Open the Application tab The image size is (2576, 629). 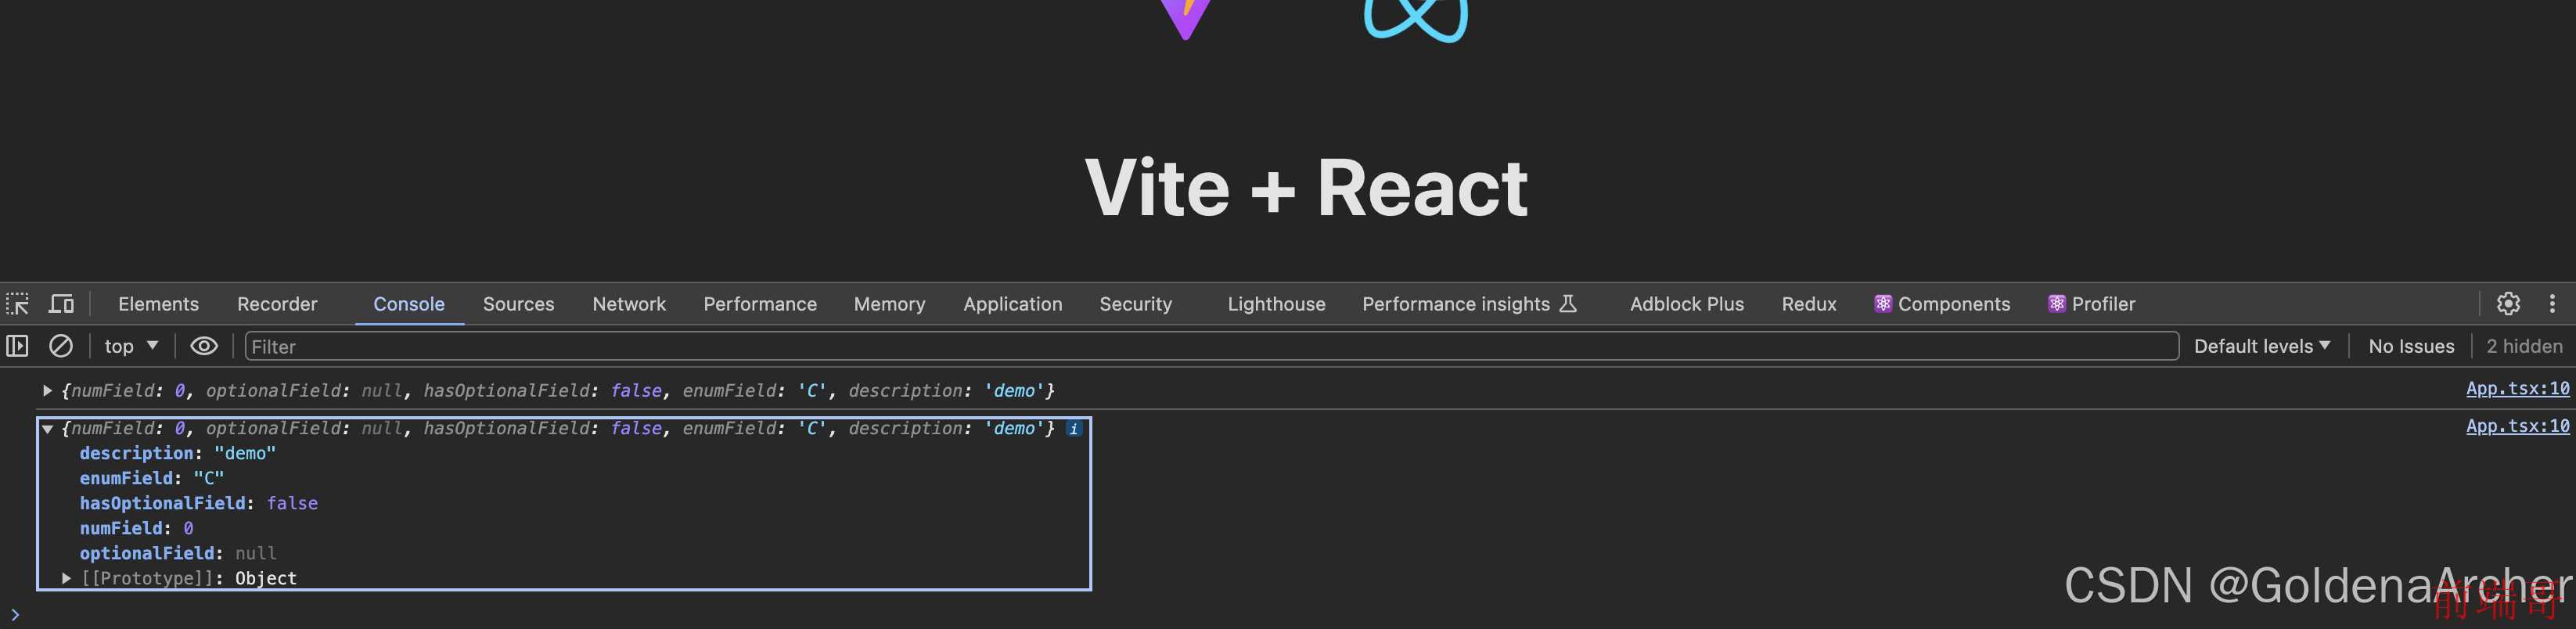click(1013, 304)
